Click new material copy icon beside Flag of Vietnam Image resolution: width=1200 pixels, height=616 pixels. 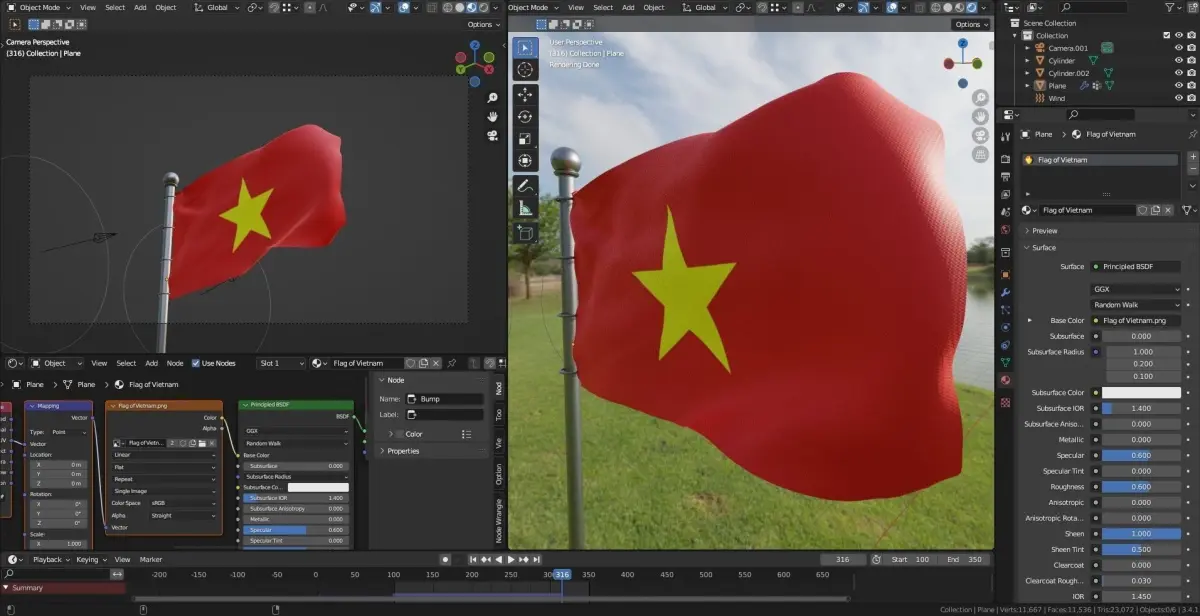pos(1155,210)
